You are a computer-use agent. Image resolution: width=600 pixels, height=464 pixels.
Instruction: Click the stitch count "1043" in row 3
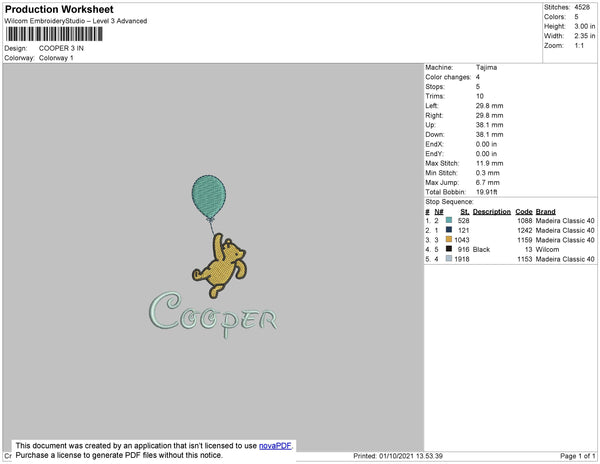(462, 240)
